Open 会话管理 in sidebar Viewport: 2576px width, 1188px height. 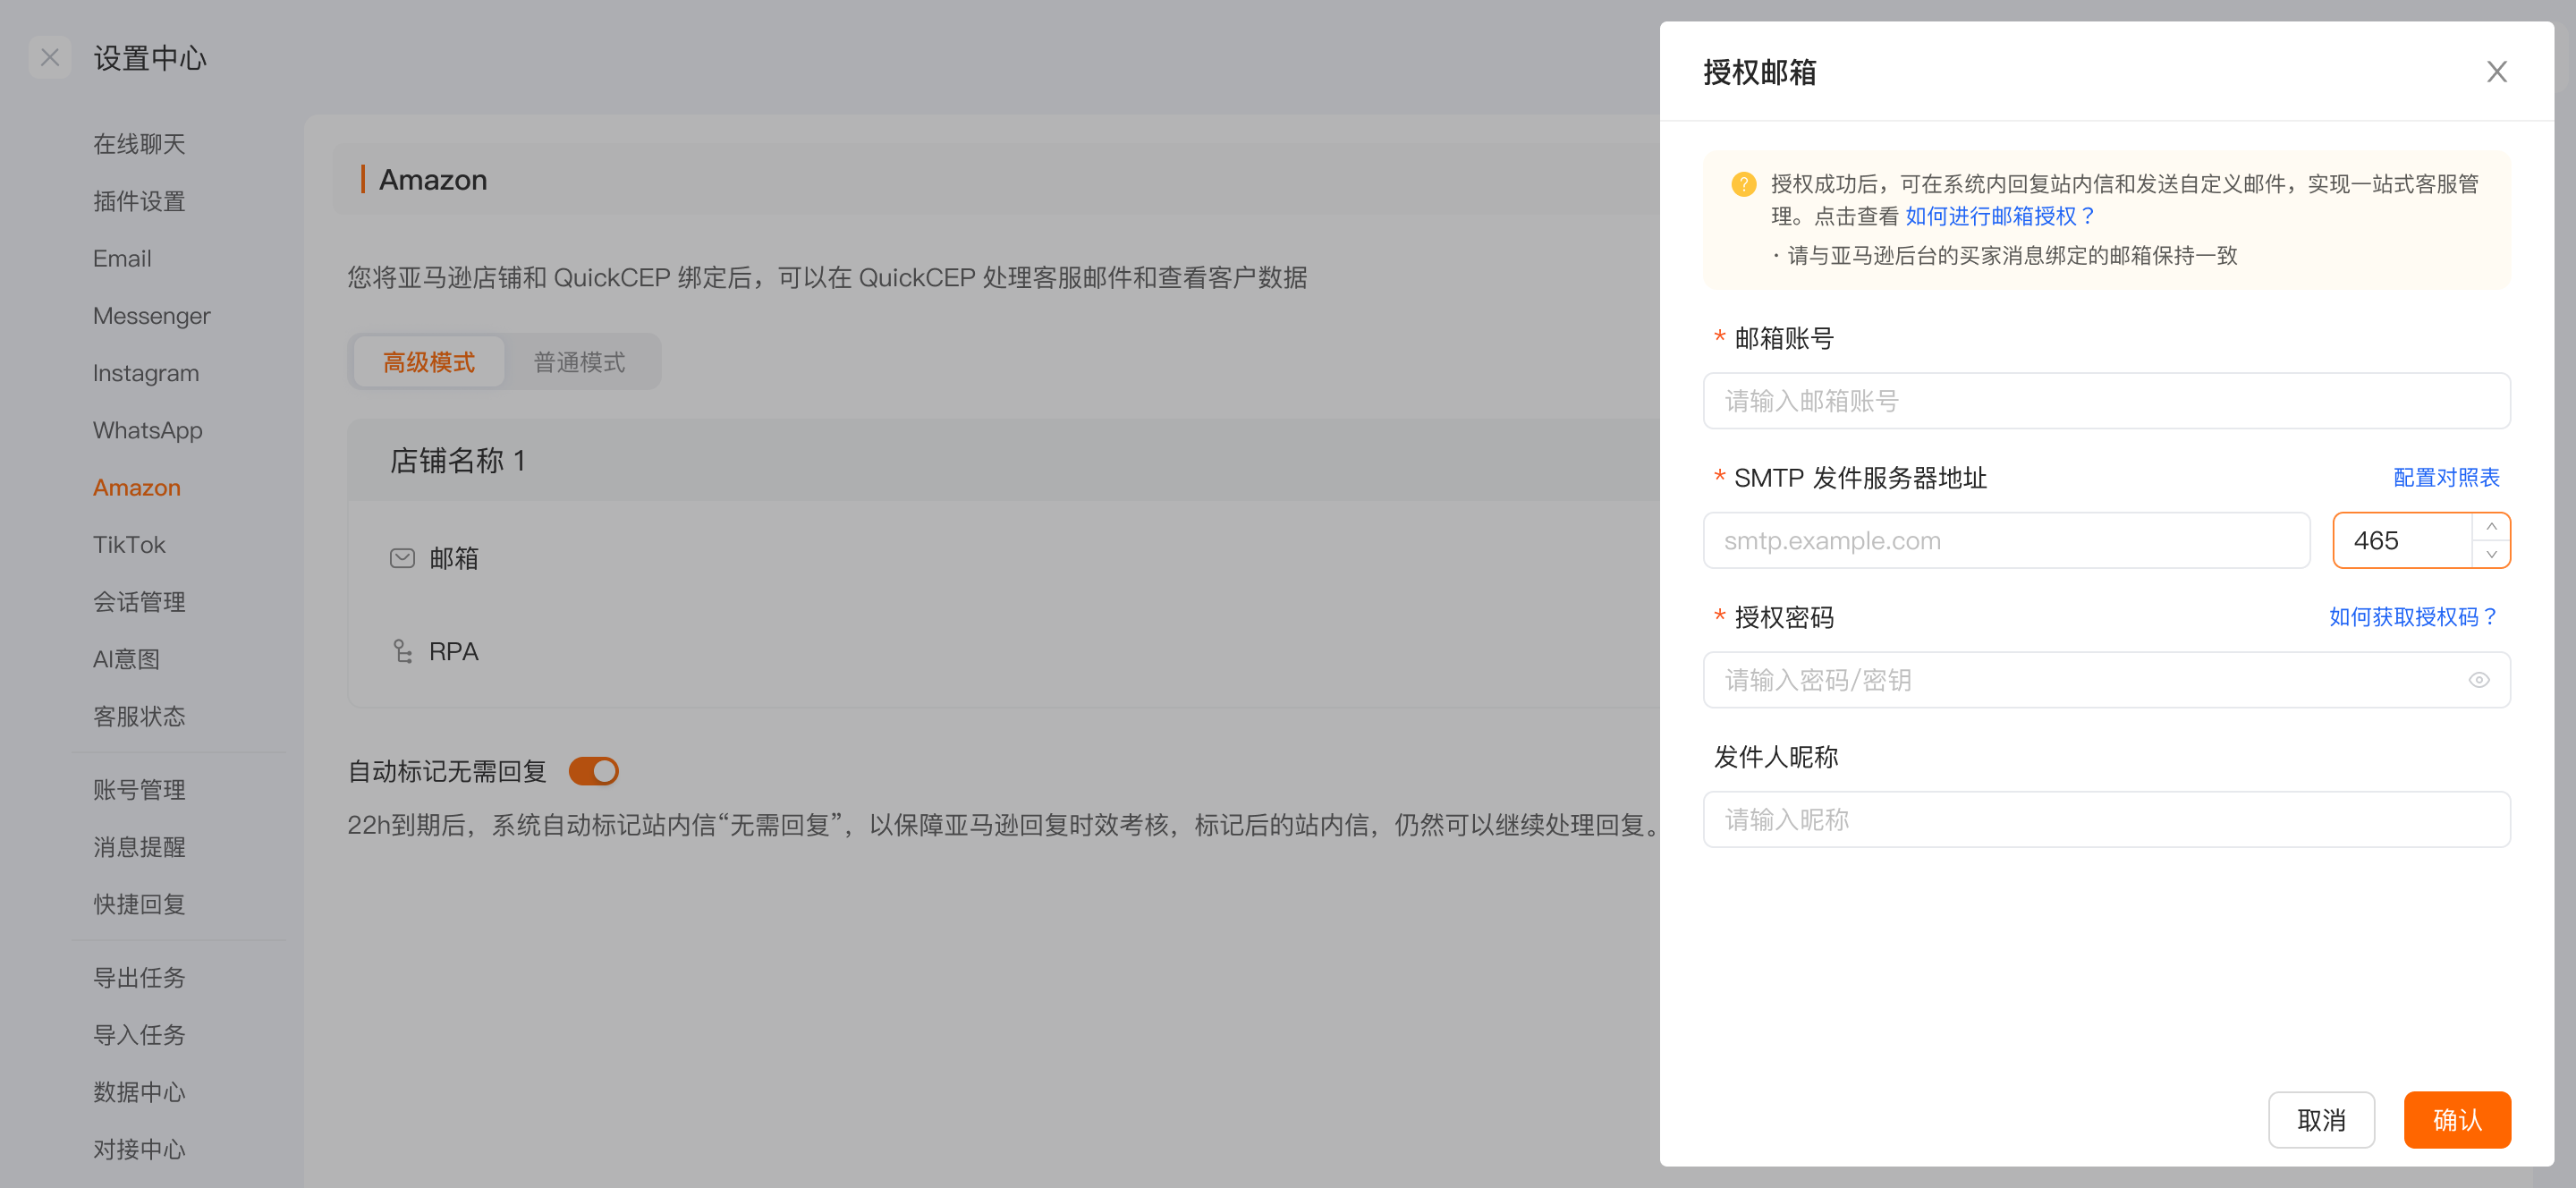coord(139,602)
